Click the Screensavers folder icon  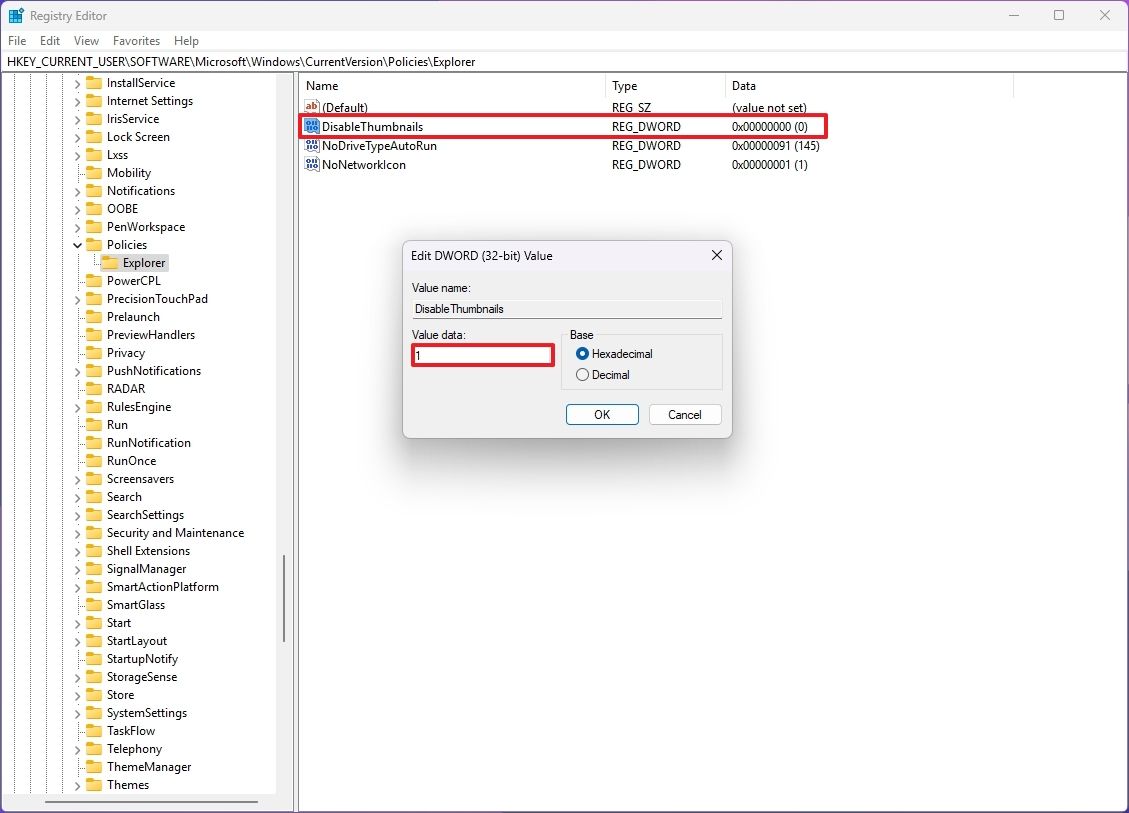point(96,478)
